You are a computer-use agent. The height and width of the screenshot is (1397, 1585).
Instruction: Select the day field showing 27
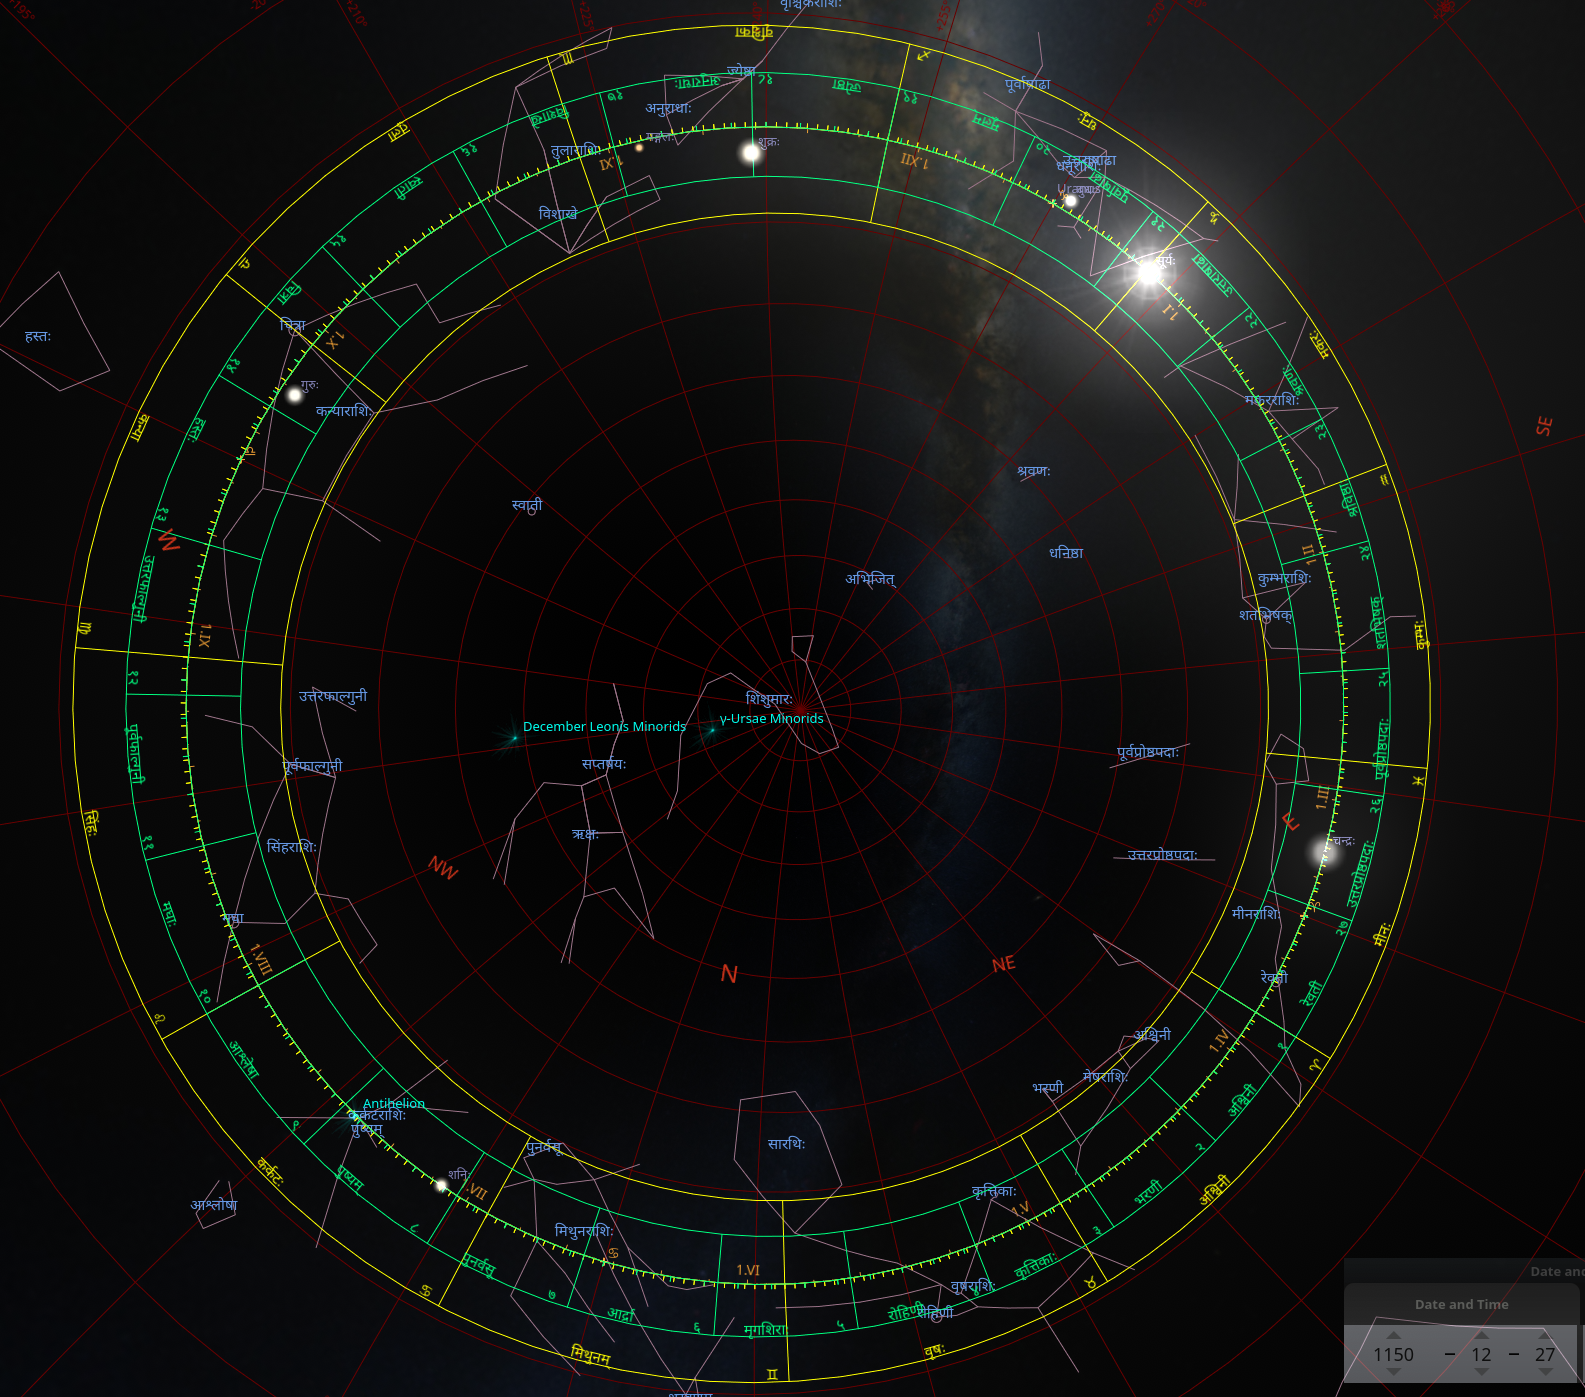(1545, 1354)
